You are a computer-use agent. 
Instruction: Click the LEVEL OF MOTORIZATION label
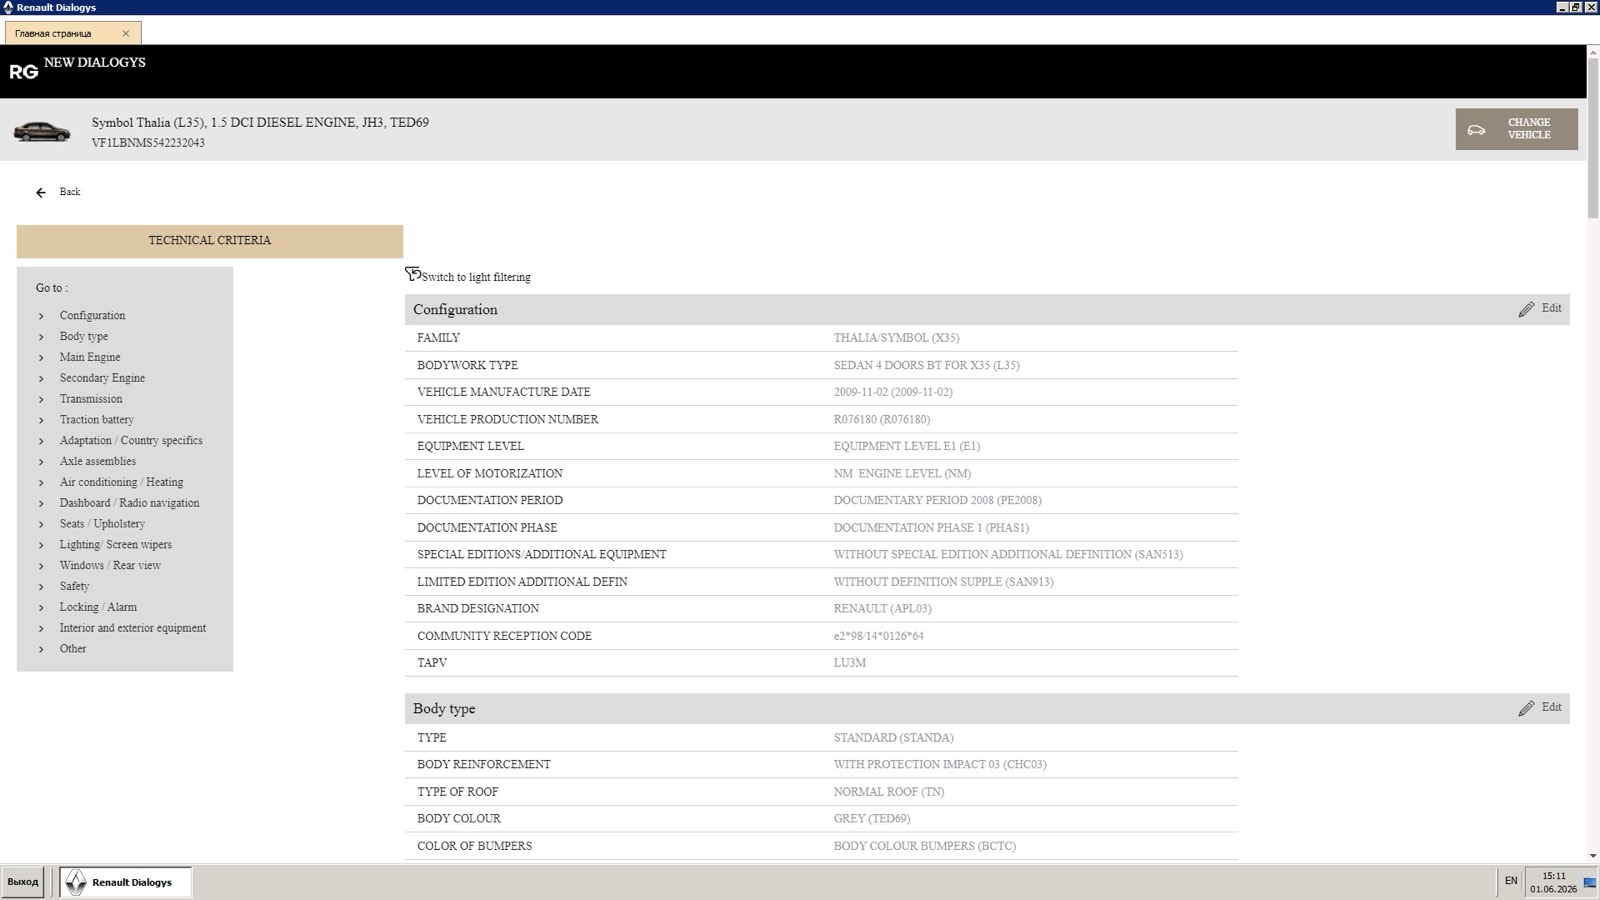coord(490,473)
